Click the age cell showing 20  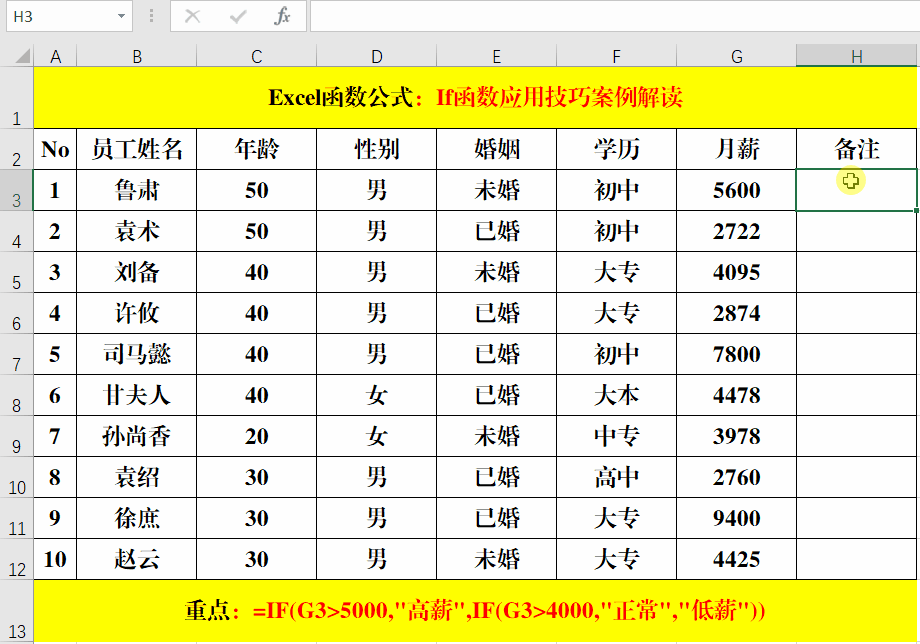(256, 436)
